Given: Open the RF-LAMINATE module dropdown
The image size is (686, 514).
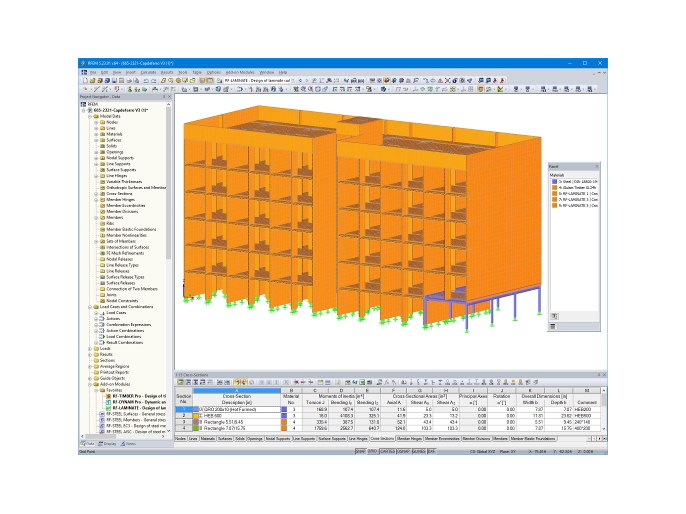Looking at the screenshot, I should point(293,80).
